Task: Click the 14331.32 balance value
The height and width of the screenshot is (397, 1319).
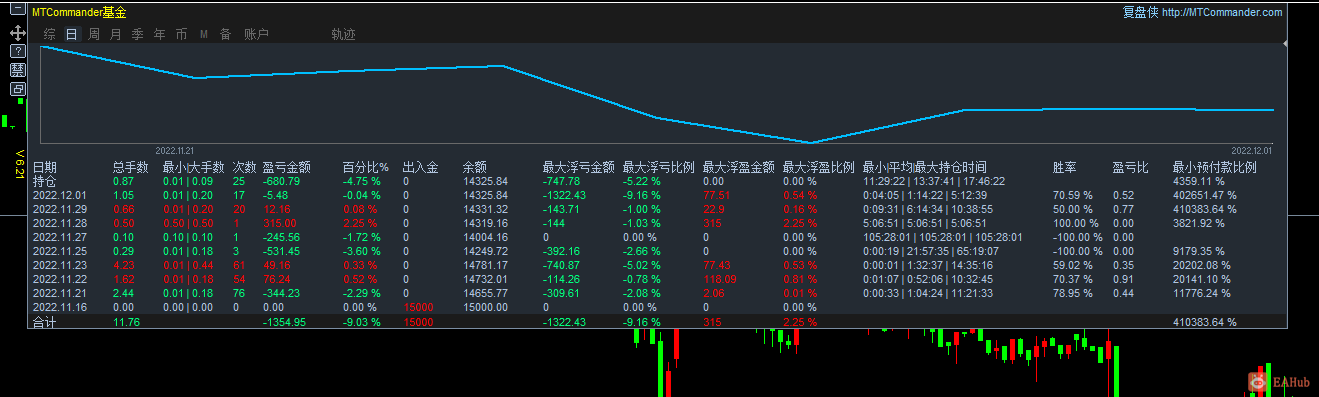Action: [x=485, y=209]
